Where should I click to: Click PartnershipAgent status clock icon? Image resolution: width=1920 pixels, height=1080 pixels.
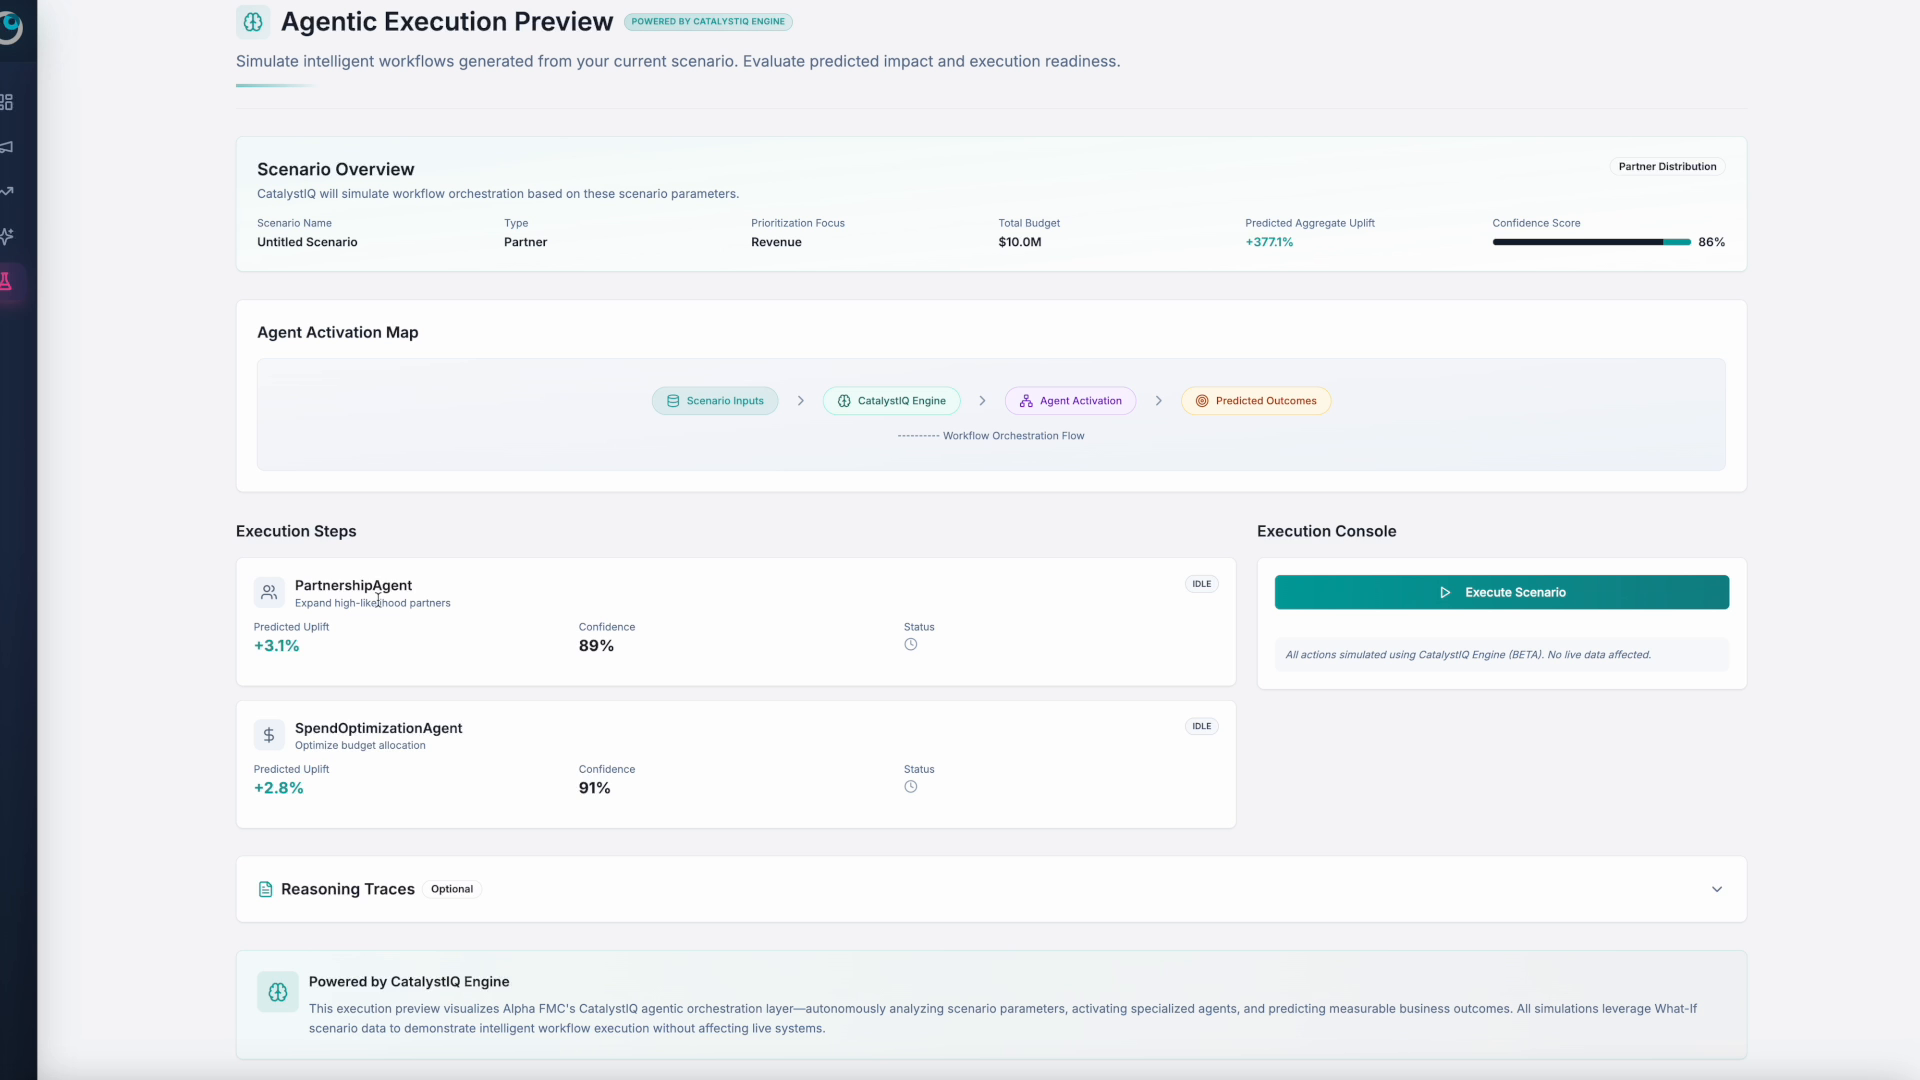910,645
